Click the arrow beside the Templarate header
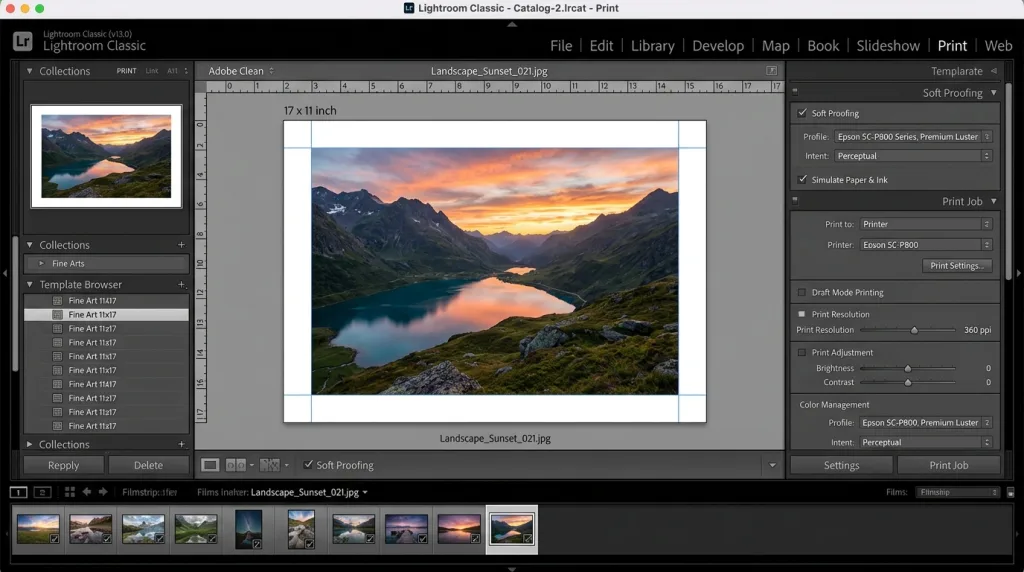Viewport: 1024px width, 572px height. pos(993,71)
